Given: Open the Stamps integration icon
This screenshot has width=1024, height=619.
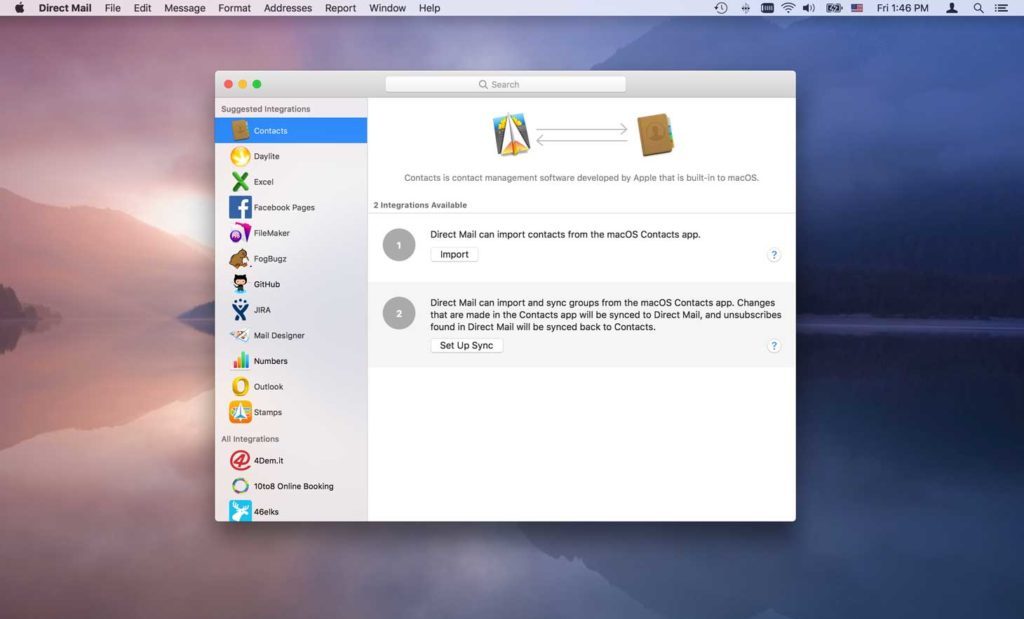Looking at the screenshot, I should pyautogui.click(x=240, y=412).
